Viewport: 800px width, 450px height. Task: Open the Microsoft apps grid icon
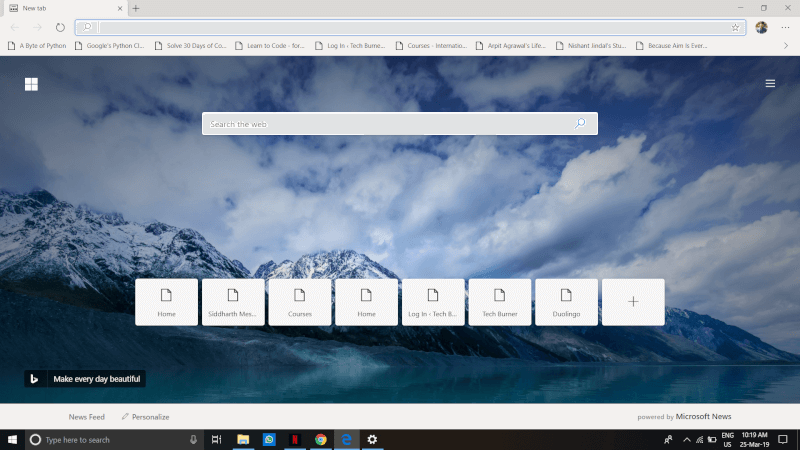pos(31,84)
